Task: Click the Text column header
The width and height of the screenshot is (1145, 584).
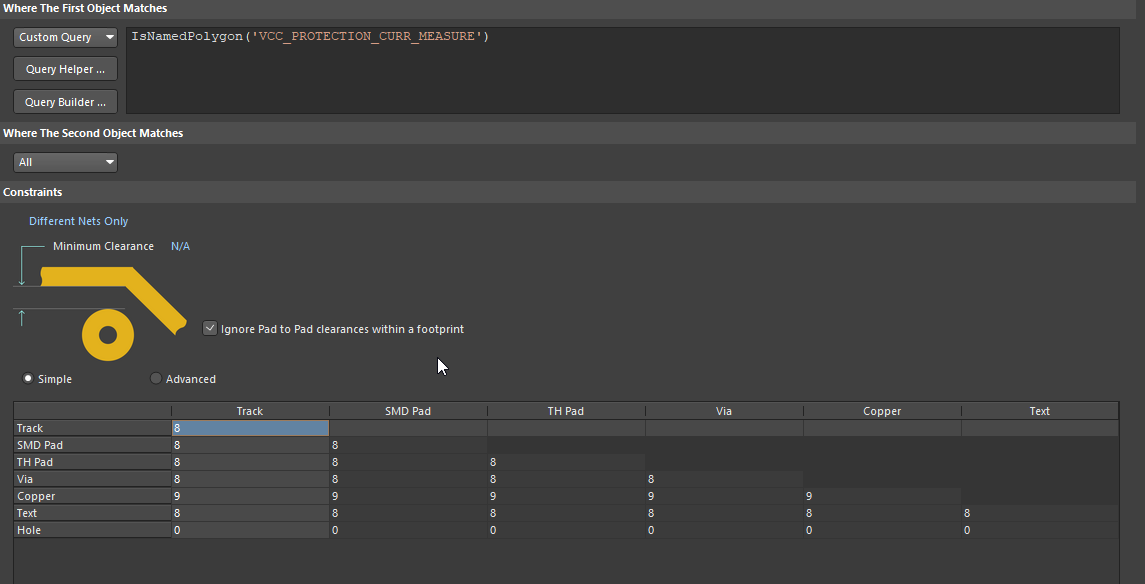Action: click(1040, 411)
